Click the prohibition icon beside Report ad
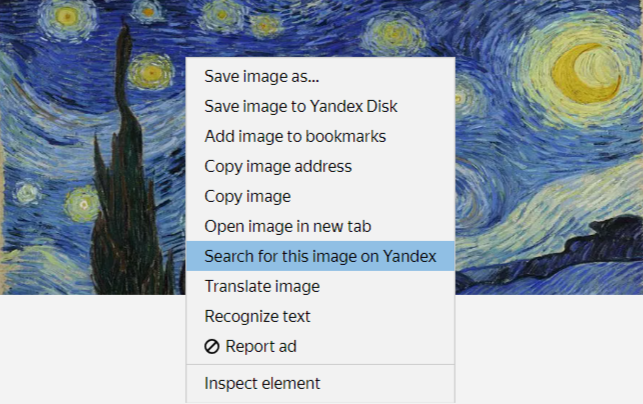 [x=212, y=347]
